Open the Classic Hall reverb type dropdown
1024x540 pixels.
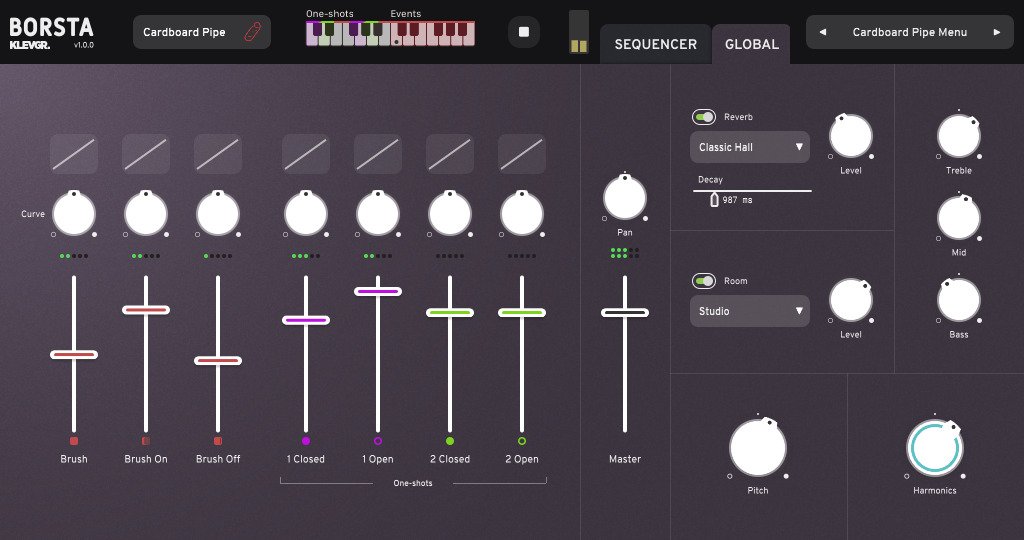tap(750, 147)
